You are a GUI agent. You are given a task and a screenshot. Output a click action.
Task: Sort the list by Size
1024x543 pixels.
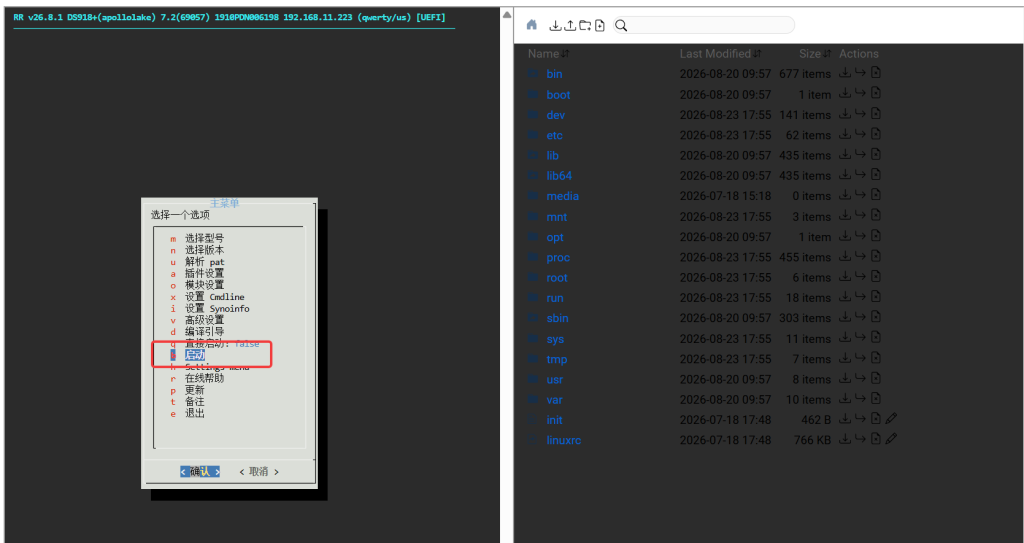815,54
